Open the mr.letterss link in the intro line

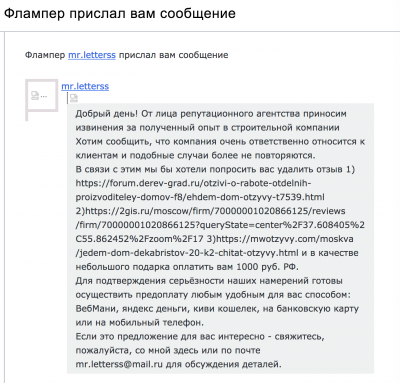[x=92, y=55]
